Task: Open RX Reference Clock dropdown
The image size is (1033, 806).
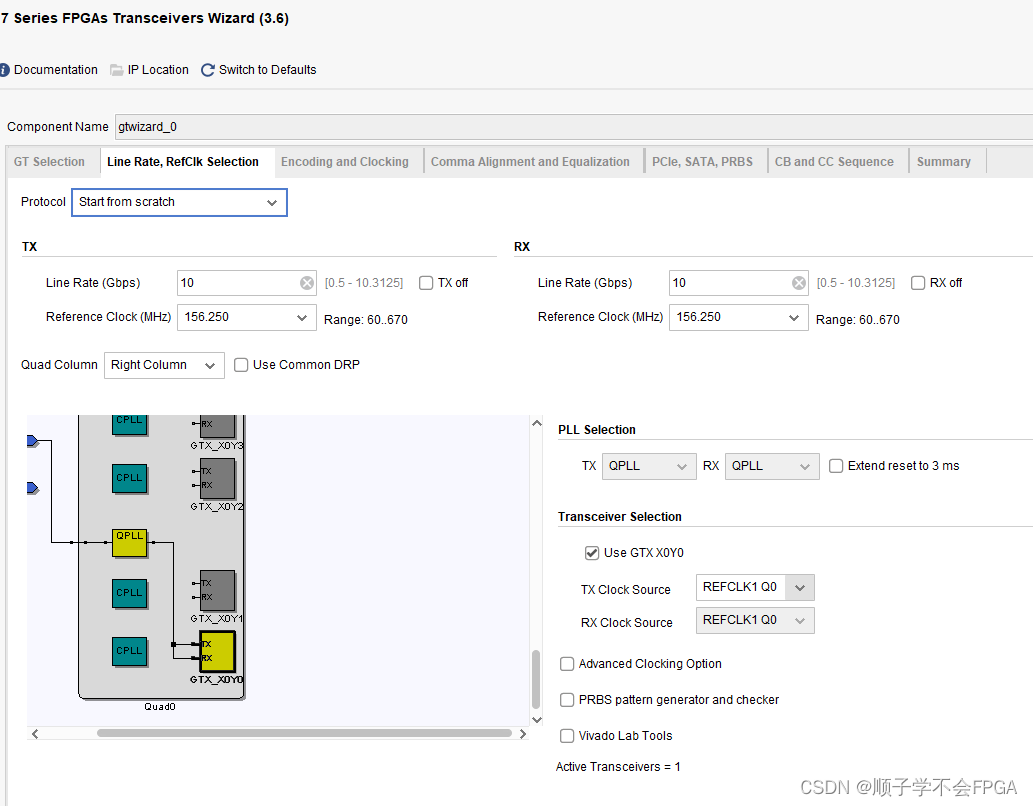Action: coord(739,318)
